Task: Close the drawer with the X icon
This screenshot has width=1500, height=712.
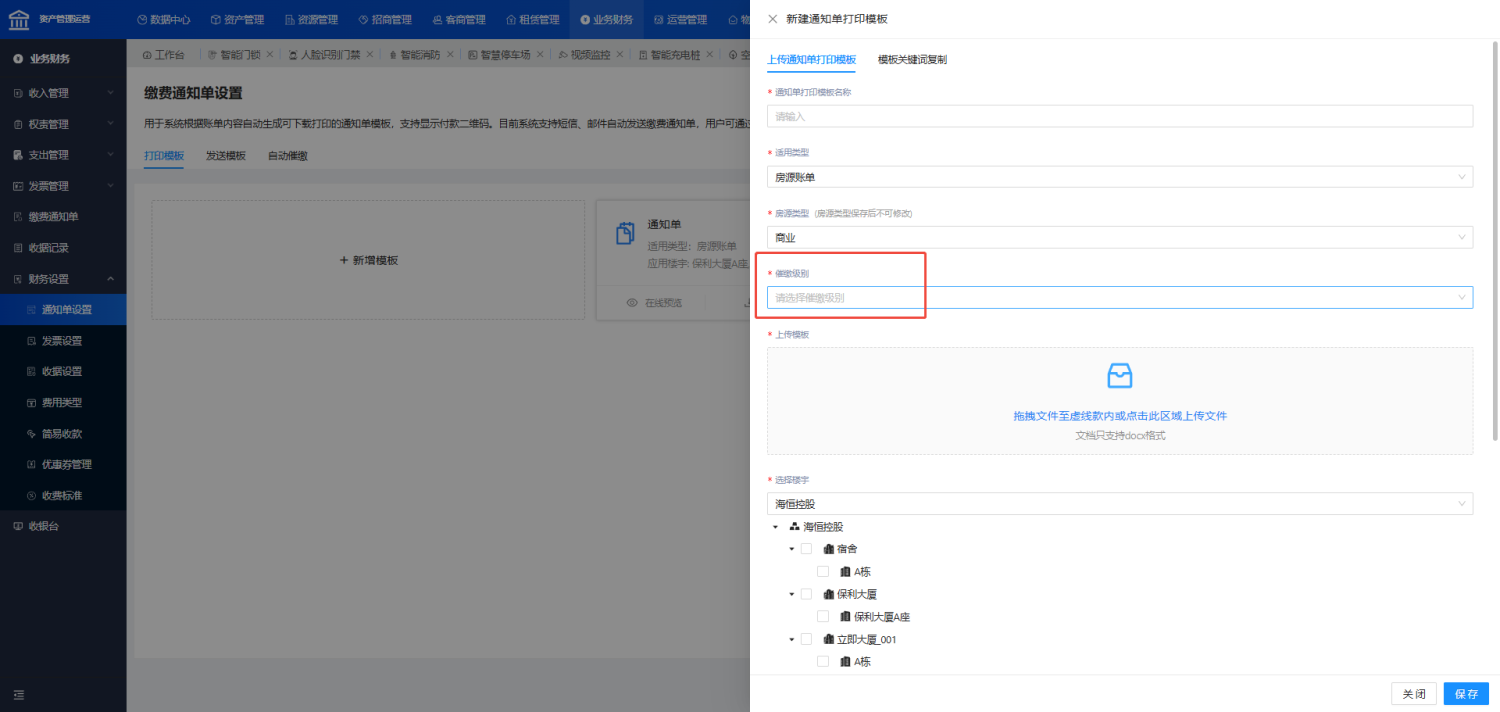Action: 772,19
